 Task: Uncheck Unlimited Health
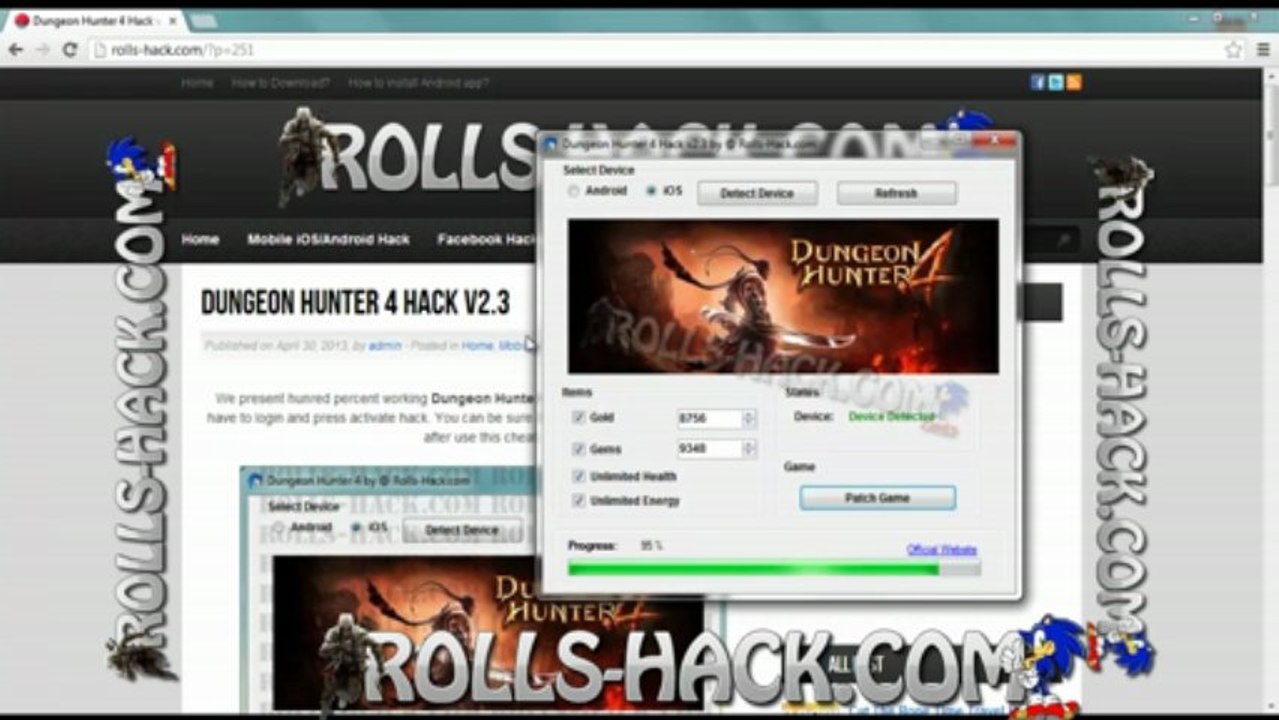578,476
